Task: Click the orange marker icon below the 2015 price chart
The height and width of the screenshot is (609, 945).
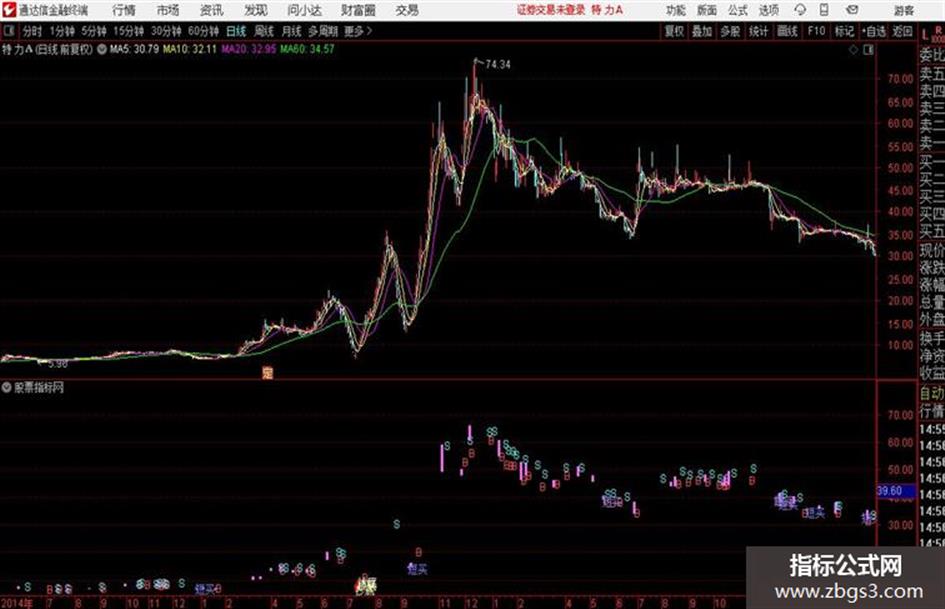Action: point(268,373)
